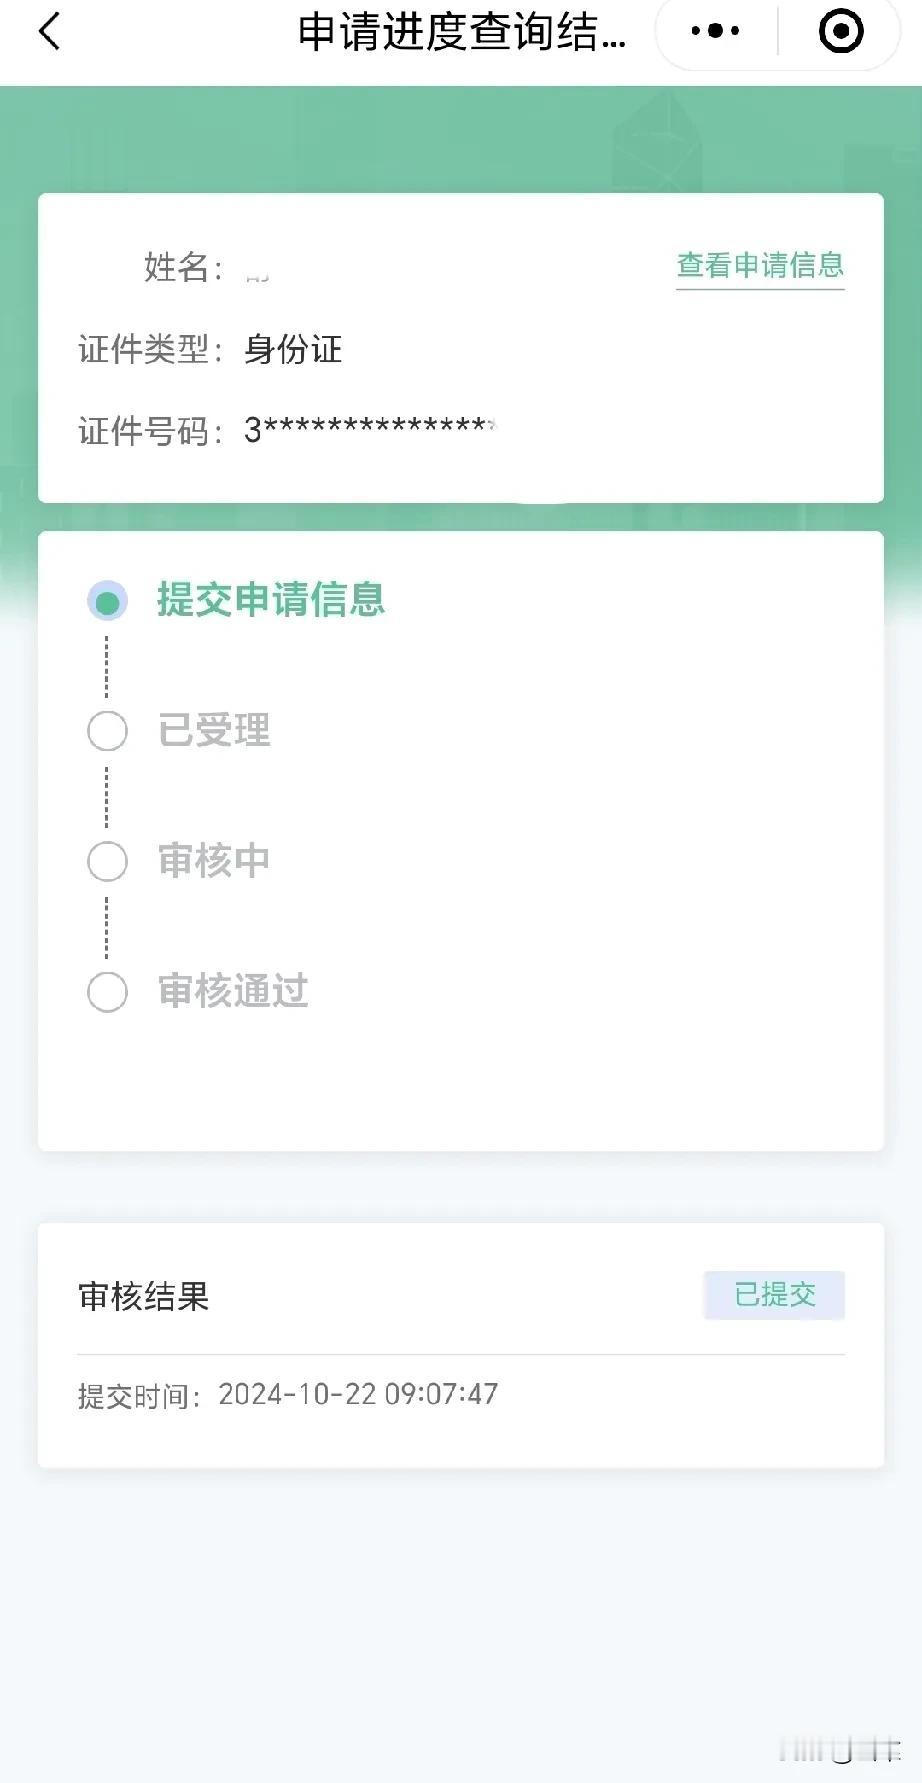Select the 审核通过 step circle
922x1783 pixels.
[107, 992]
